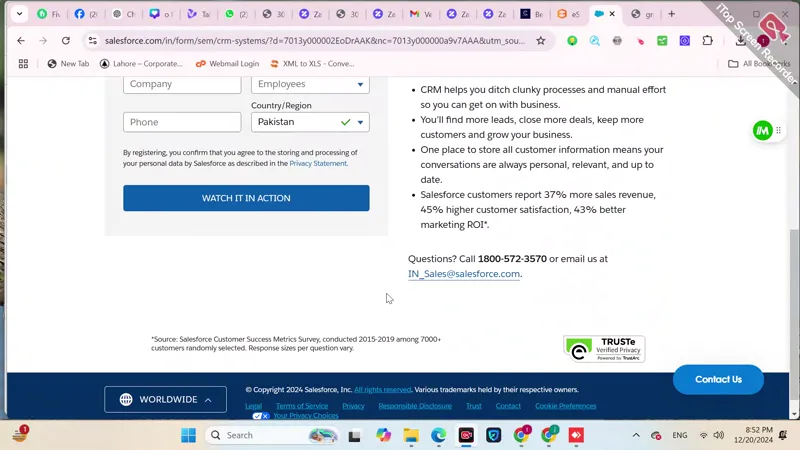
Task: Open the browser extensions puzzle icon
Action: (x=708, y=40)
